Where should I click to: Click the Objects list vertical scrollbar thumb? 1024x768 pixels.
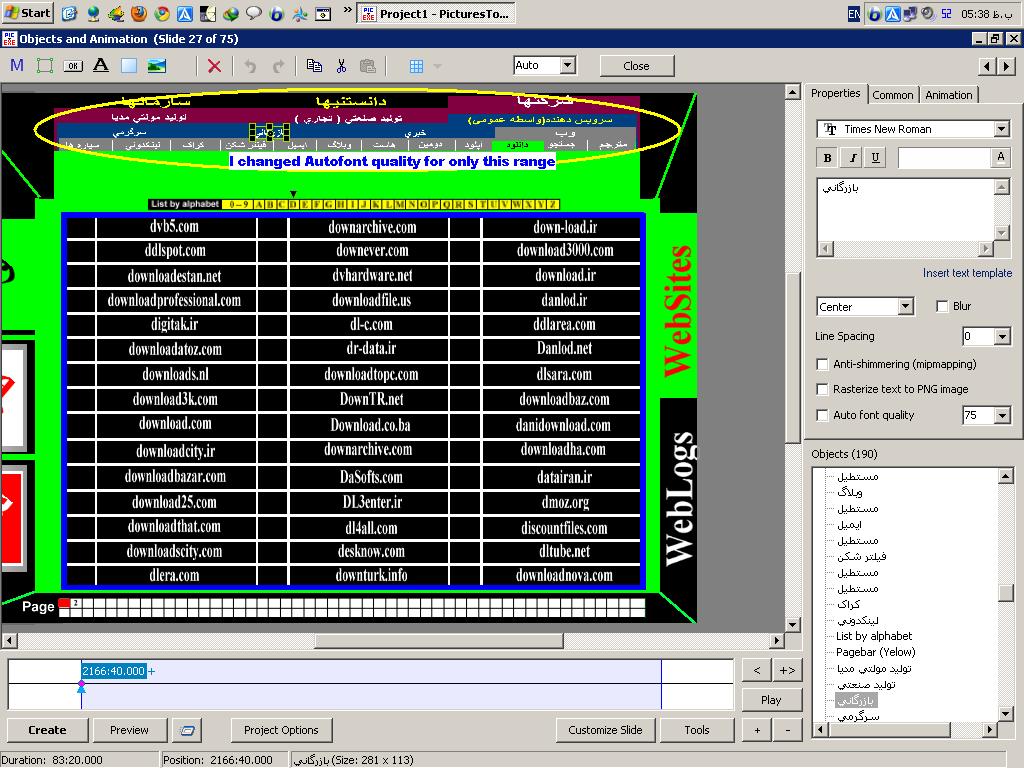point(1006,592)
